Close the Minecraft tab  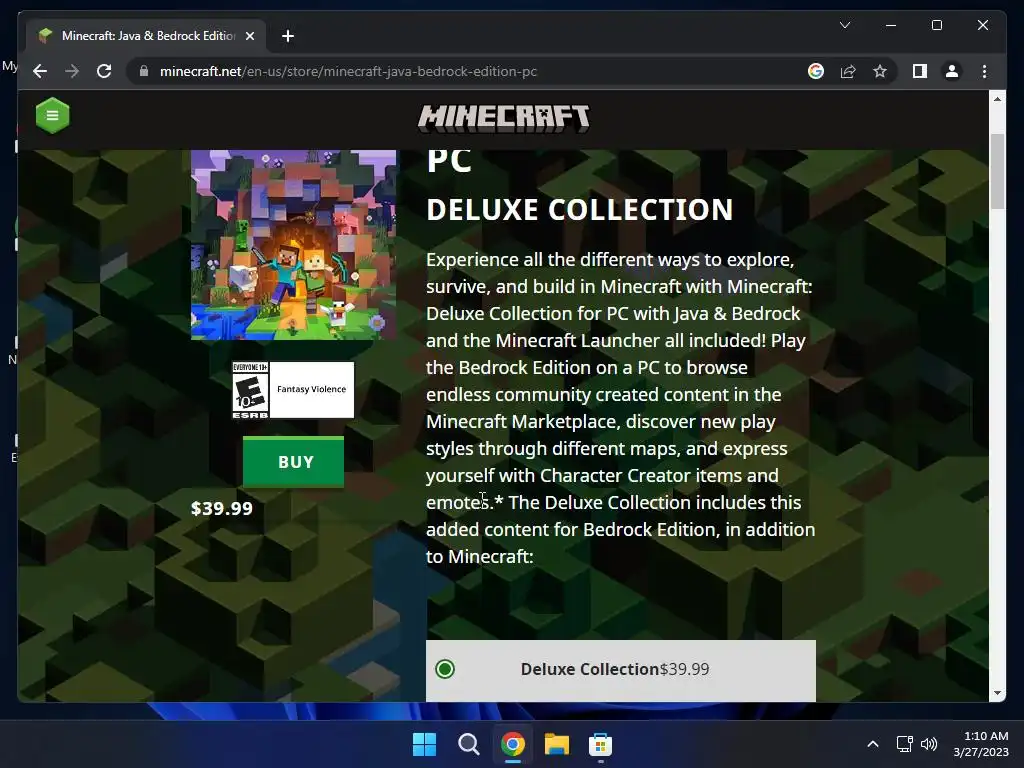coord(249,36)
